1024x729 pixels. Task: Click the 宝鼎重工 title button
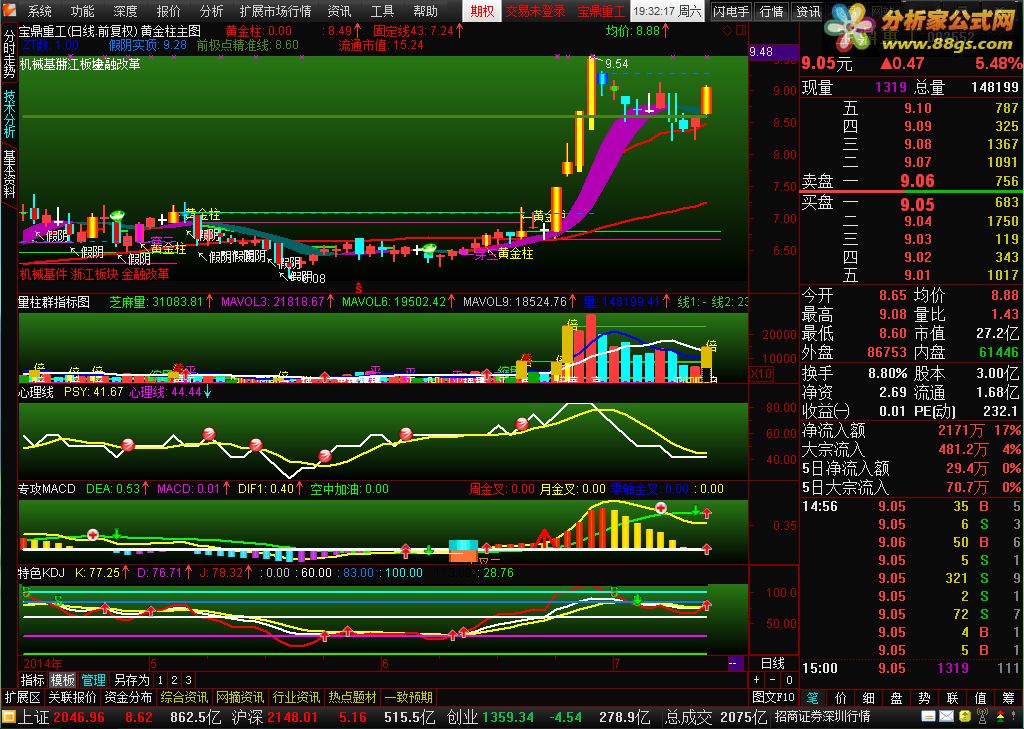tap(601, 11)
